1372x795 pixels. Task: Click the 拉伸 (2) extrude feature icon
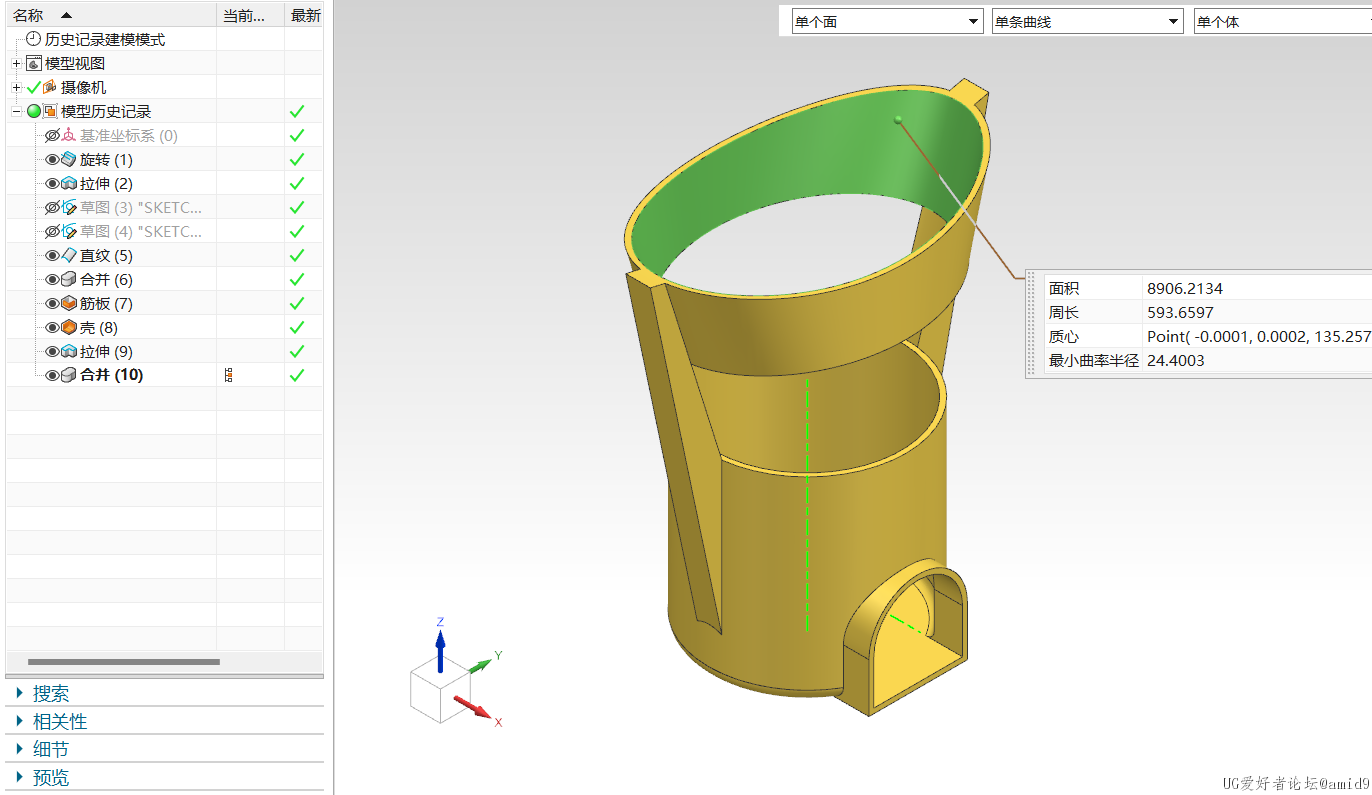click(x=69, y=183)
